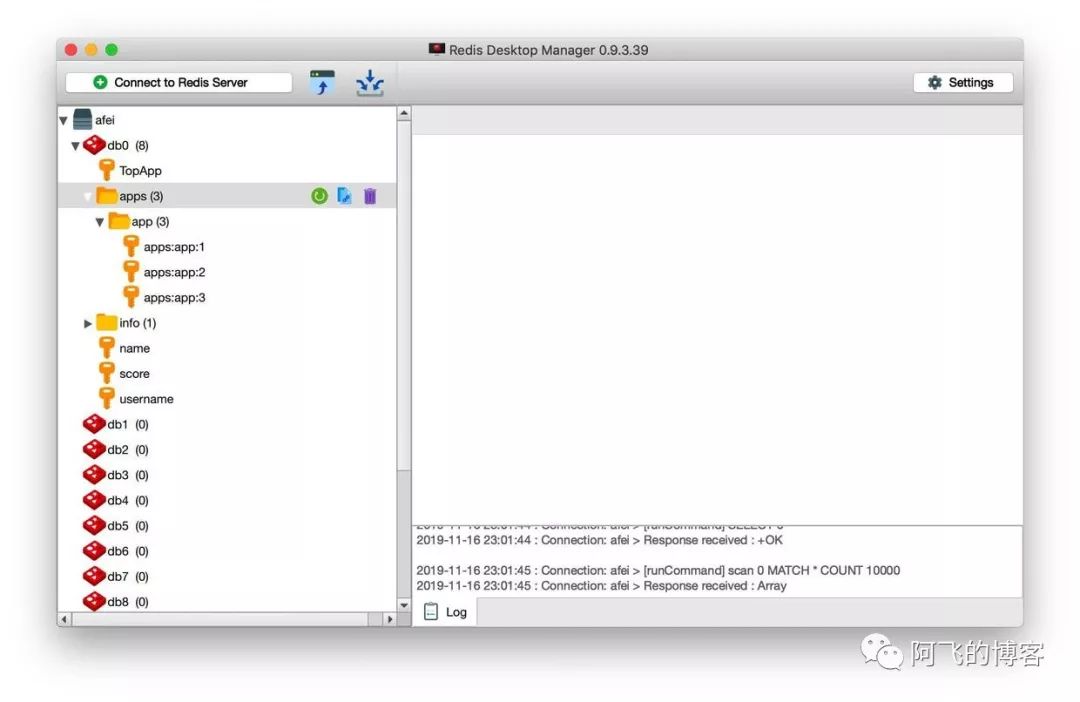Screen dimensions: 1080x702
Task: Open key apps:app:3 label
Action: (174, 298)
